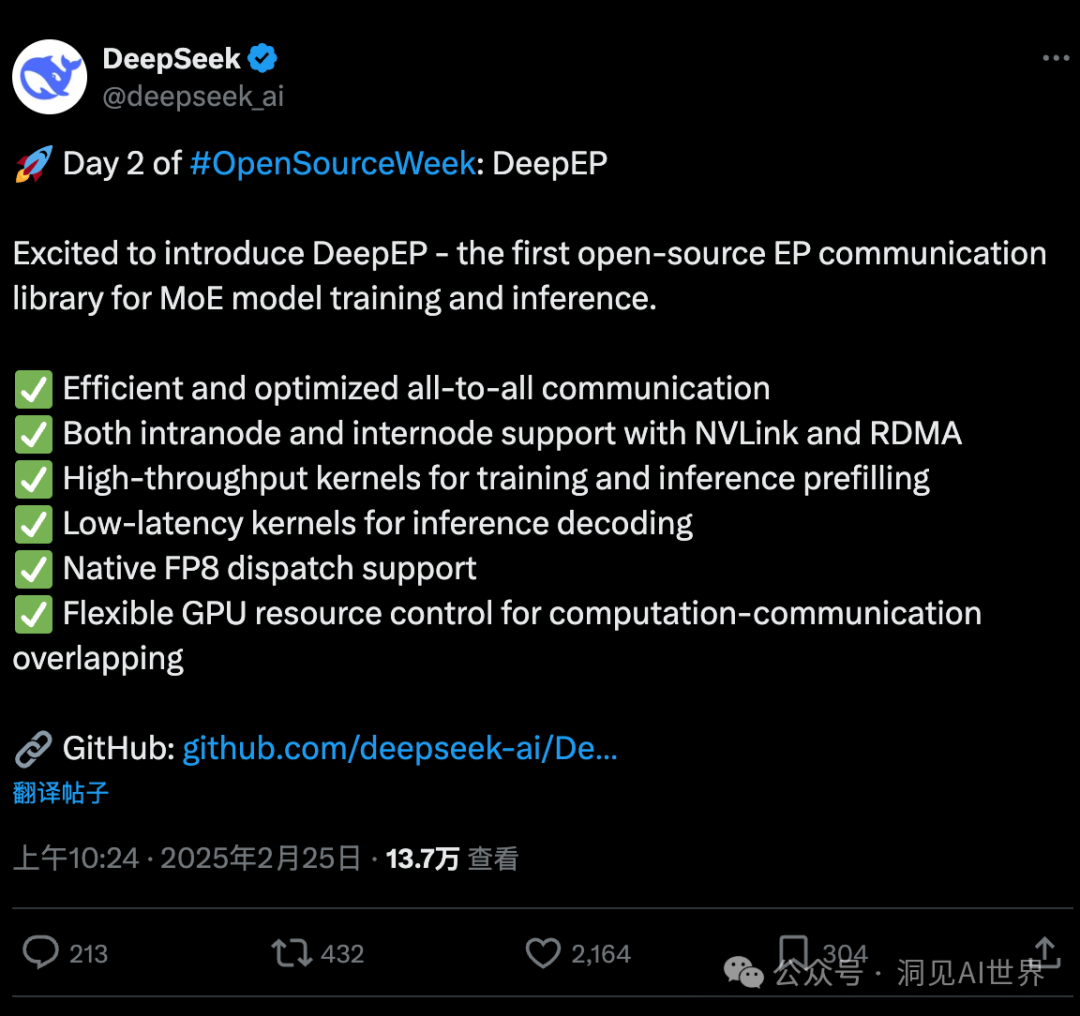Click the DeepSeek whale profile avatar
Screen dimensions: 1080x1016
pos(49,77)
